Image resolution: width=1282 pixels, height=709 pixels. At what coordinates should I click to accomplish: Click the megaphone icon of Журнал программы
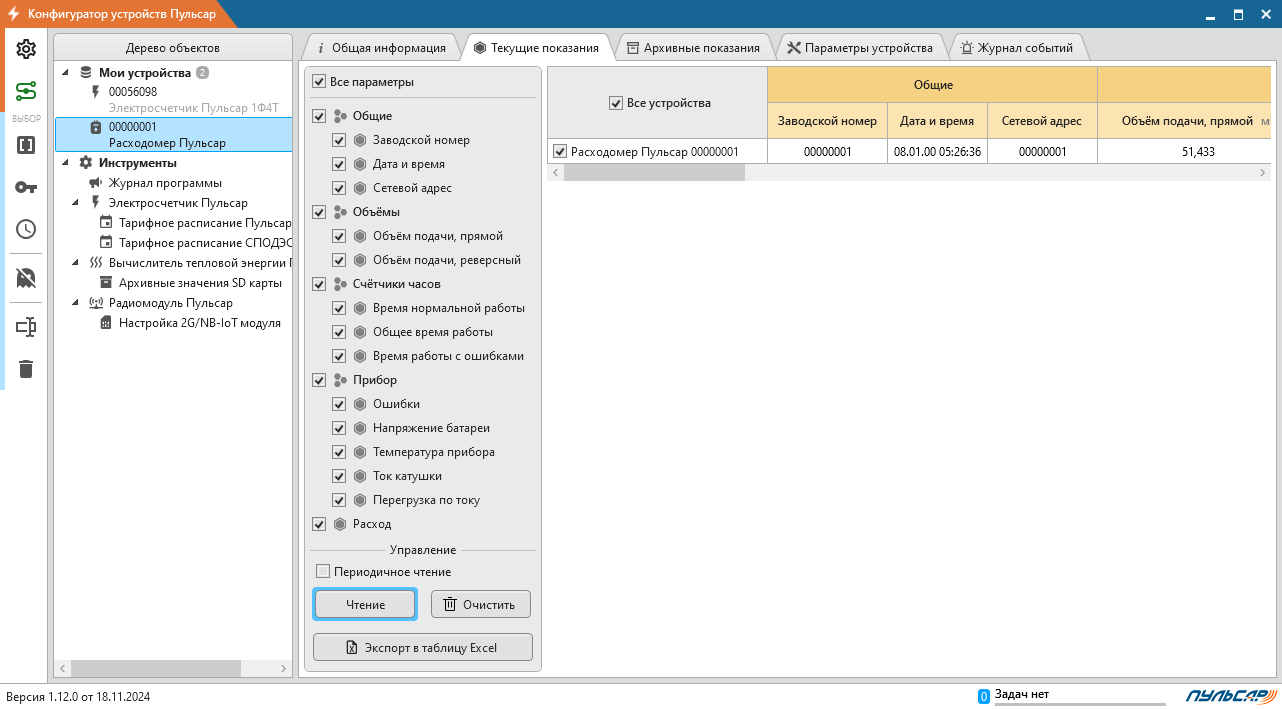(96, 183)
